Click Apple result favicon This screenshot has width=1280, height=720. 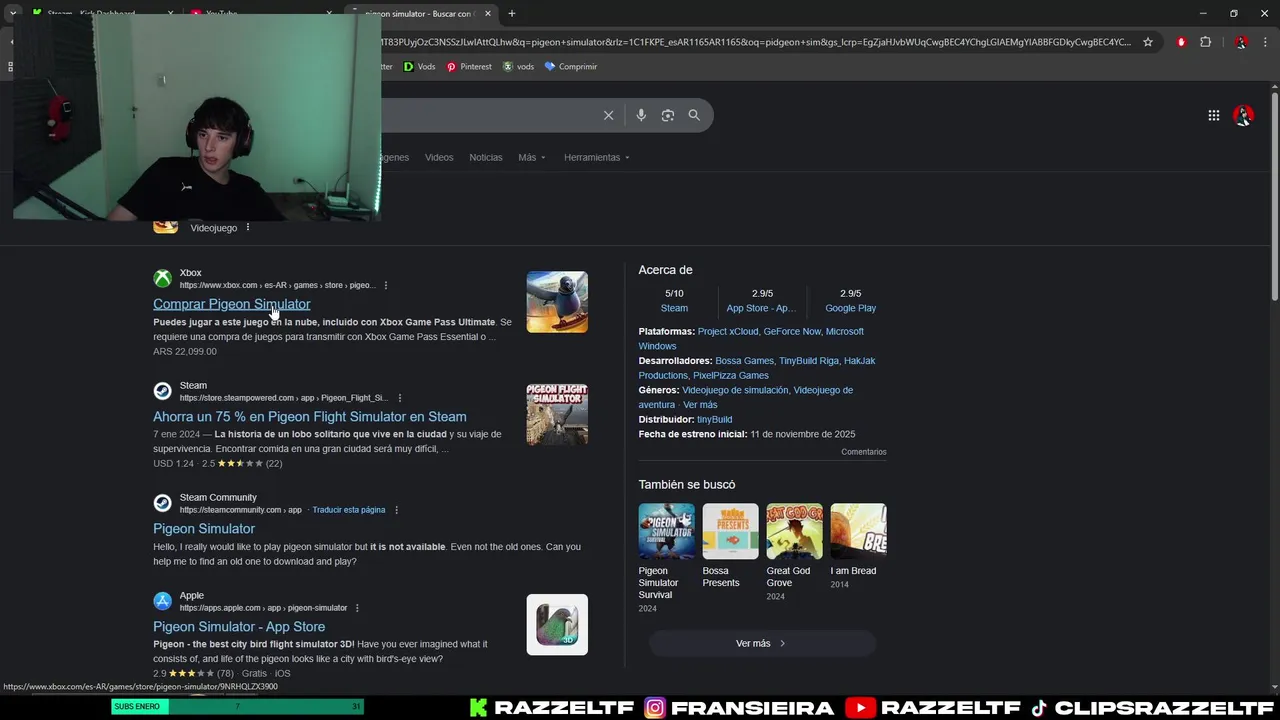pos(162,601)
